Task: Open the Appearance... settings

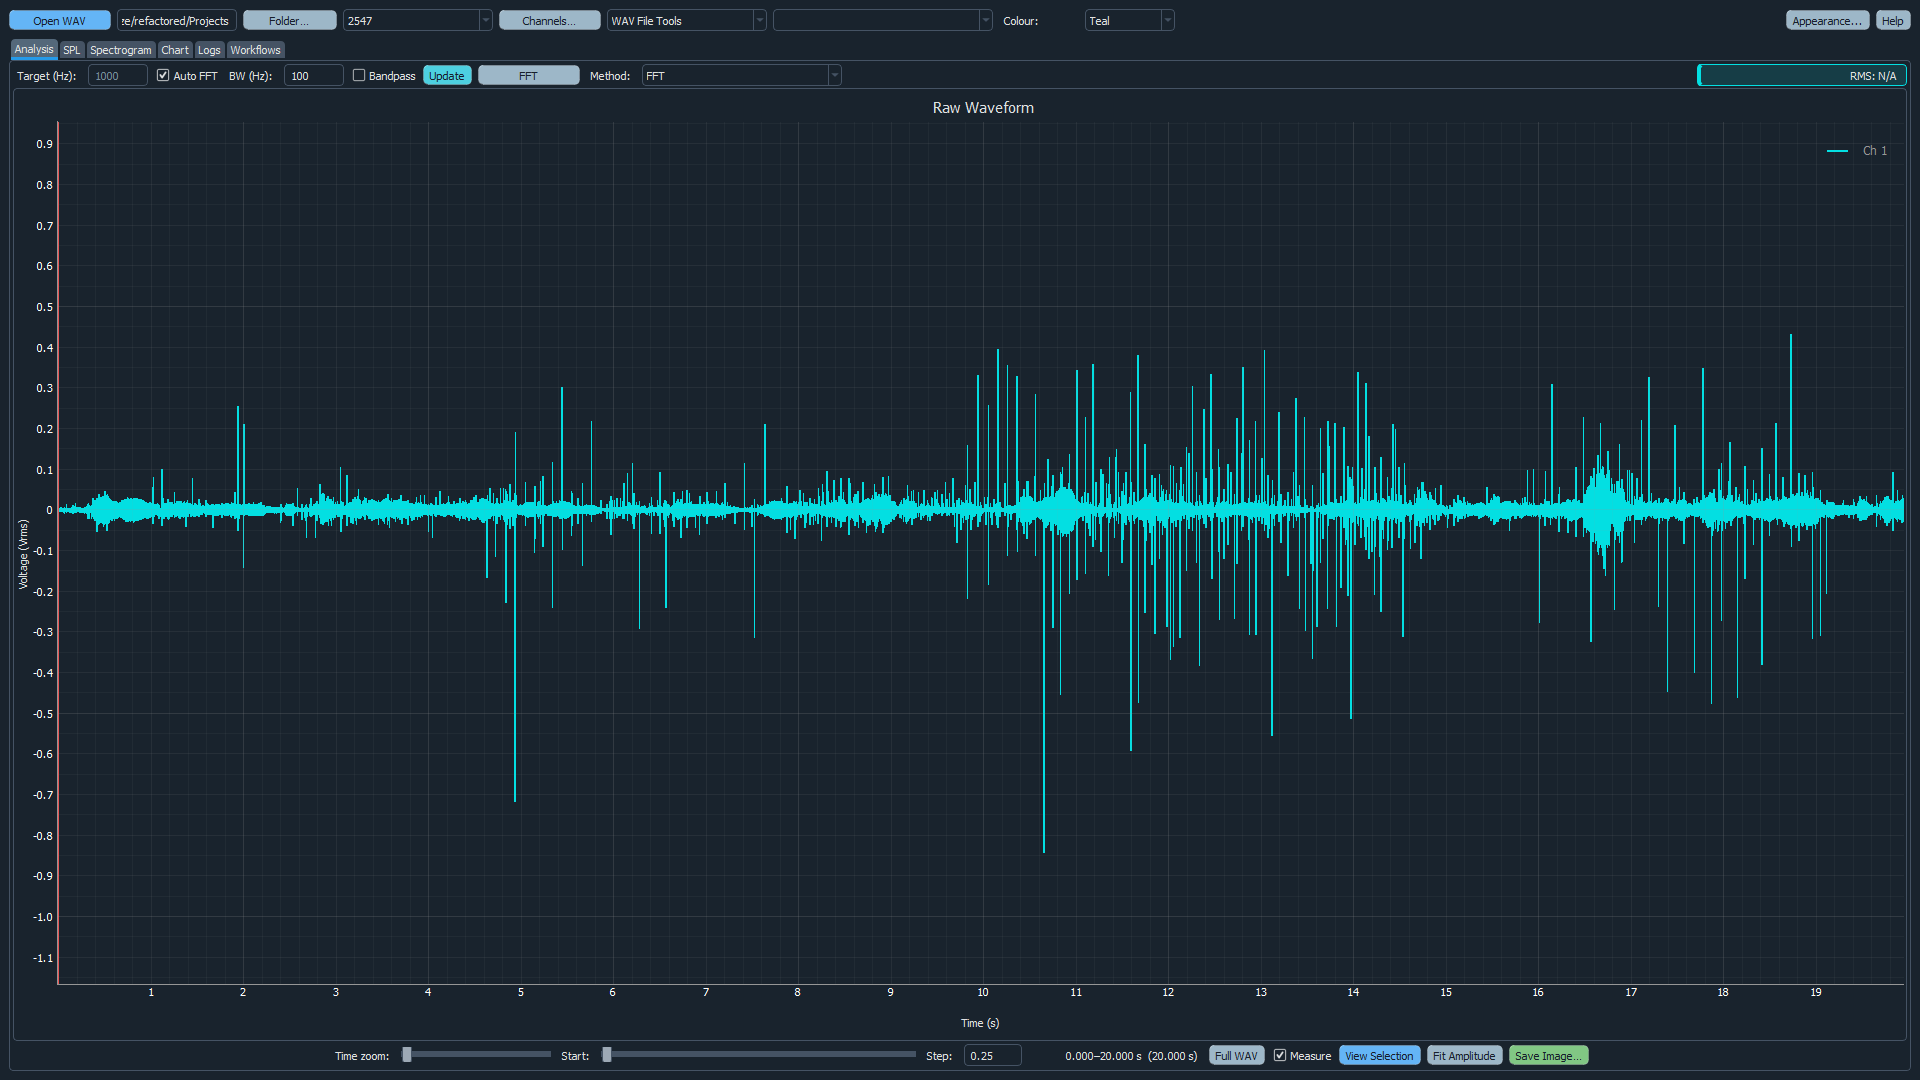Action: tap(1827, 21)
